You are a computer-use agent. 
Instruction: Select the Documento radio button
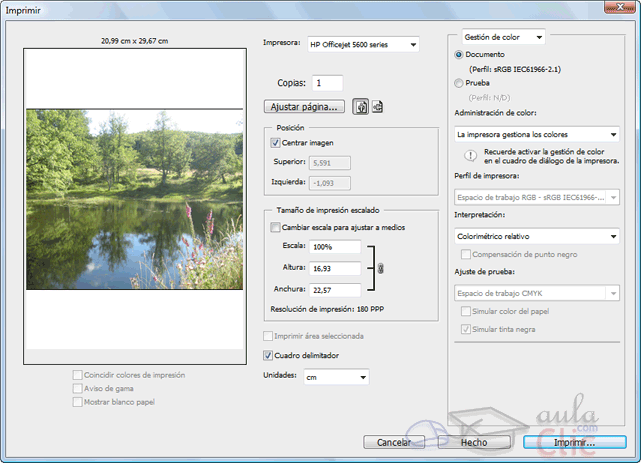[x=459, y=54]
